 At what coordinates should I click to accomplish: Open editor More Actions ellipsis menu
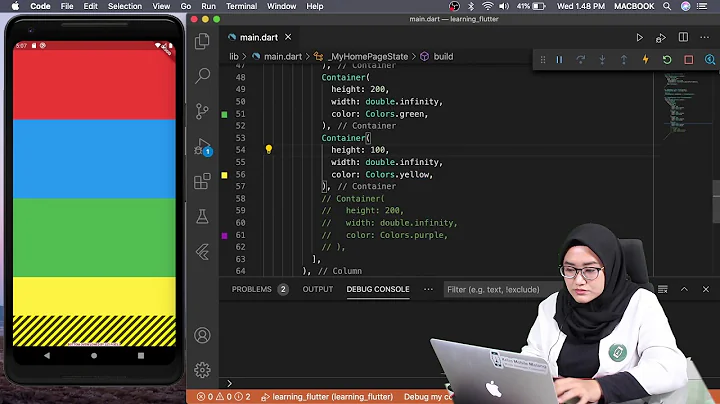click(x=705, y=38)
